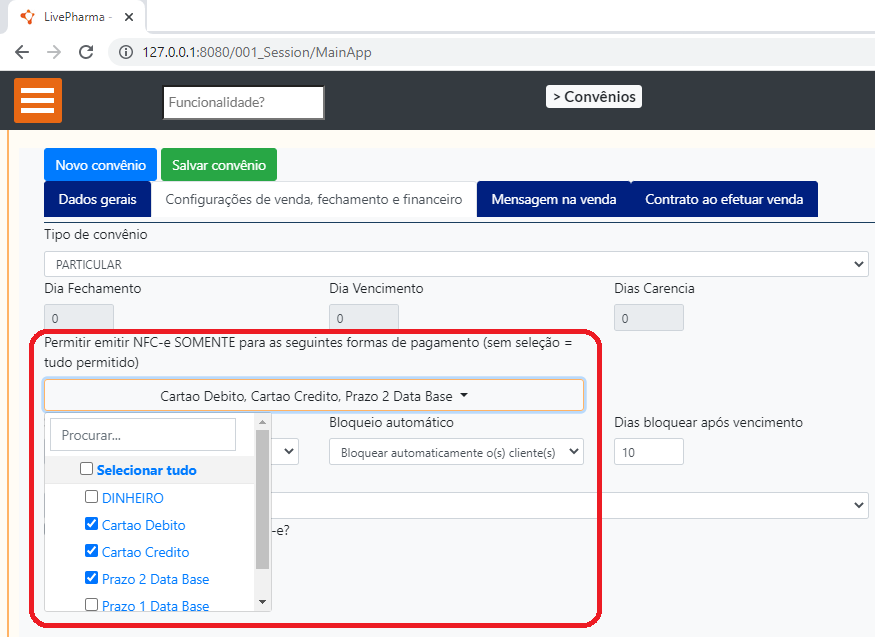
Task: Uncheck the Cartao Debito option
Action: point(92,524)
